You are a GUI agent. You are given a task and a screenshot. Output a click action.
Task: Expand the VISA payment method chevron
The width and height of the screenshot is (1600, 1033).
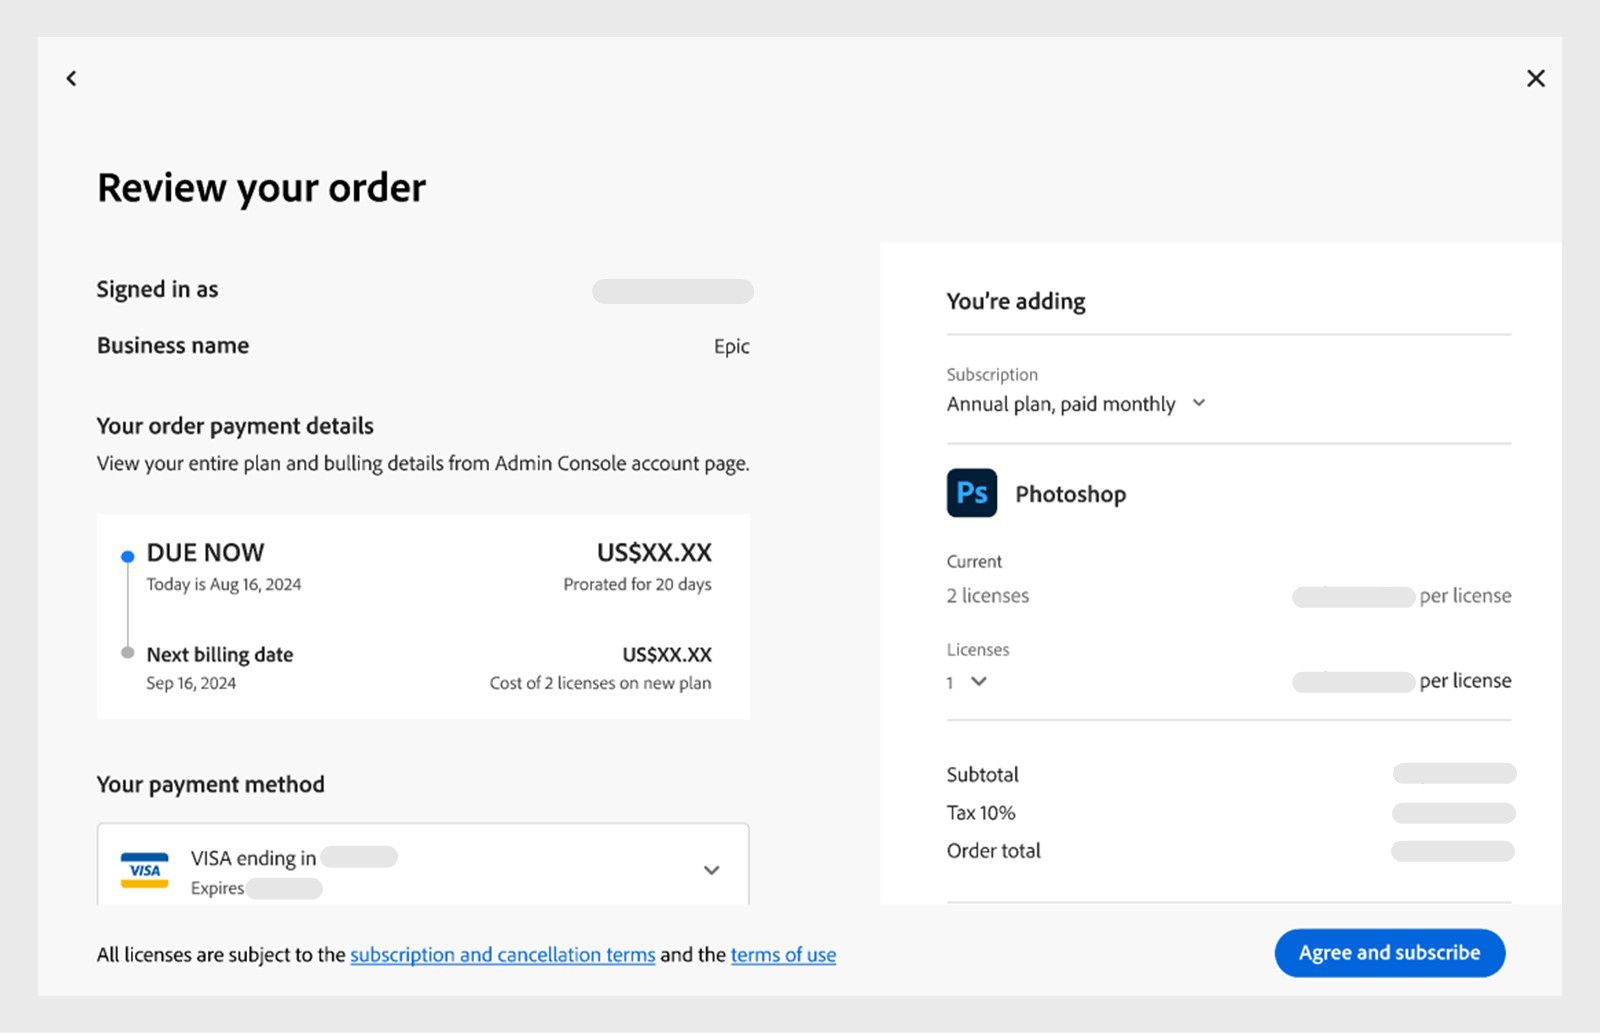pos(711,870)
